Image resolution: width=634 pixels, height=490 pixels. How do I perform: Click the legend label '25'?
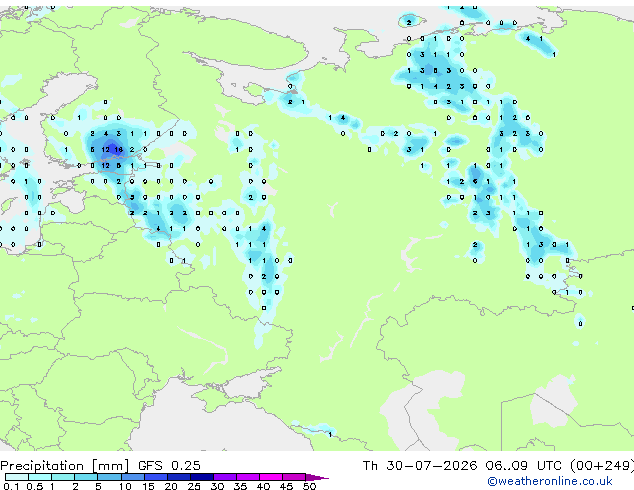pos(194,486)
